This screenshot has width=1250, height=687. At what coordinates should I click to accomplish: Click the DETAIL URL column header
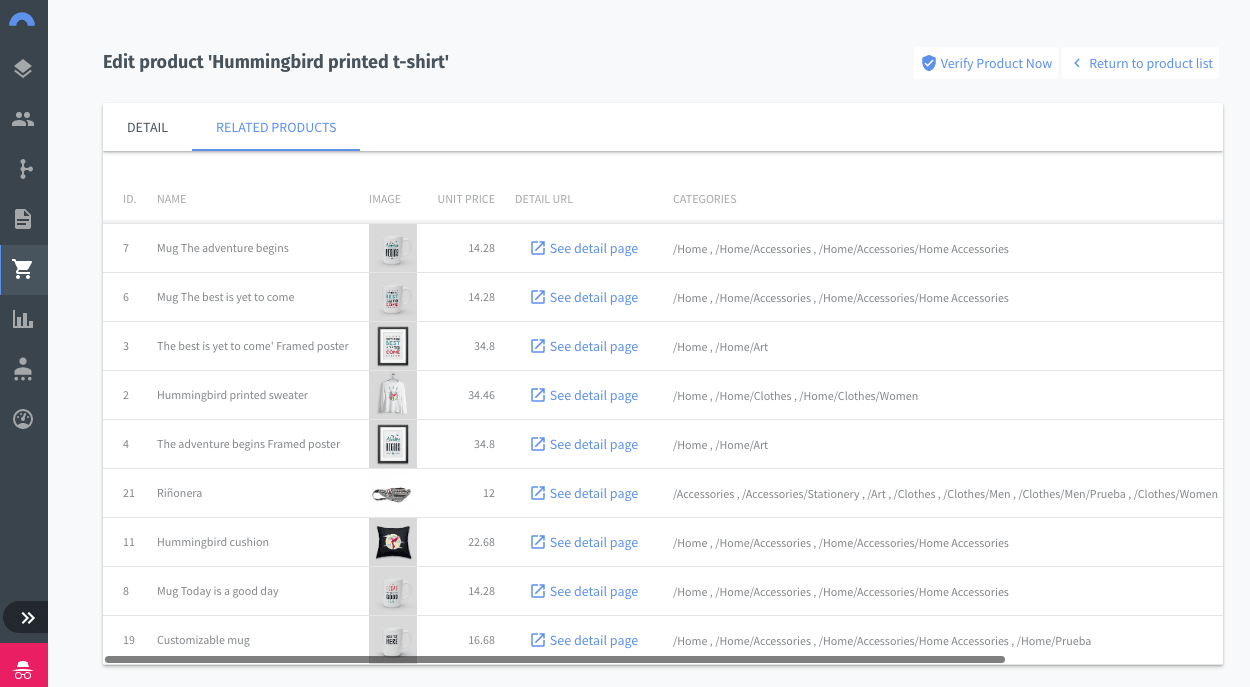point(544,199)
